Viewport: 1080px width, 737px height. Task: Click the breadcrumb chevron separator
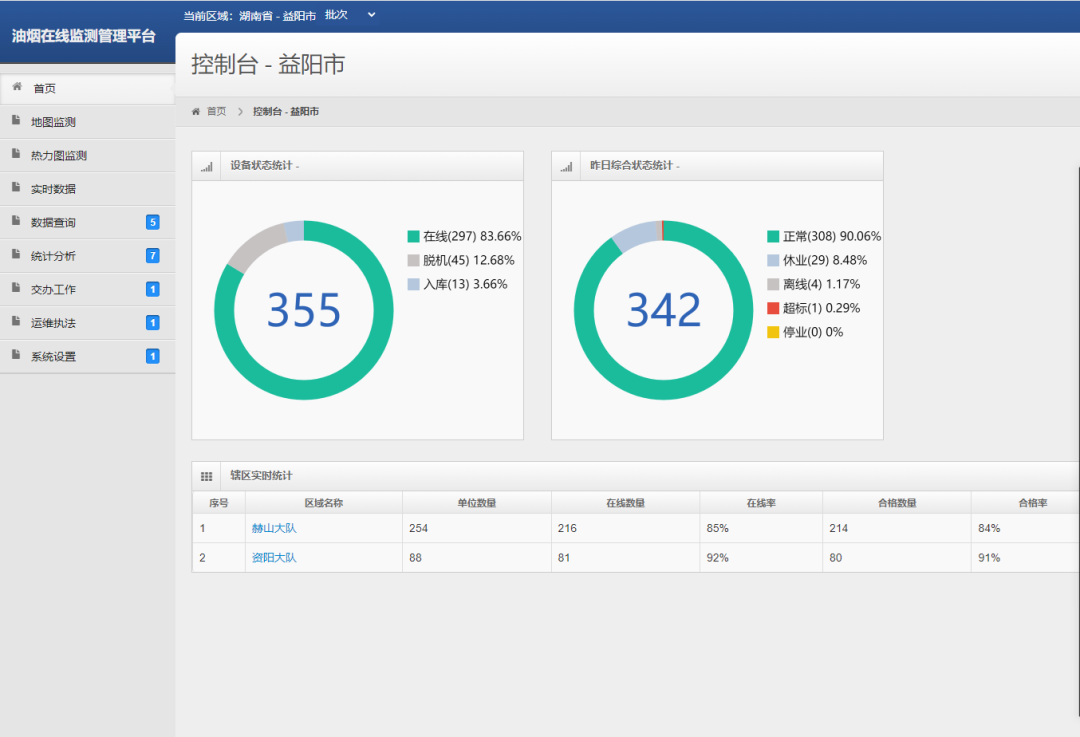[240, 112]
